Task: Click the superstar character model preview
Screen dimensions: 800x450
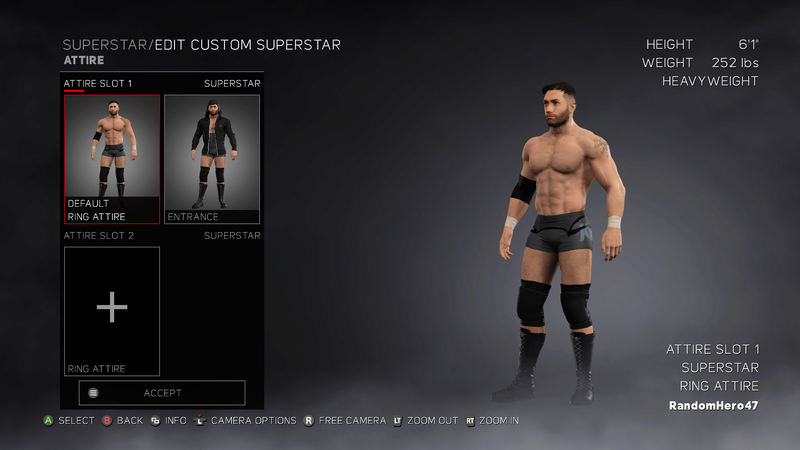Action: [x=562, y=244]
